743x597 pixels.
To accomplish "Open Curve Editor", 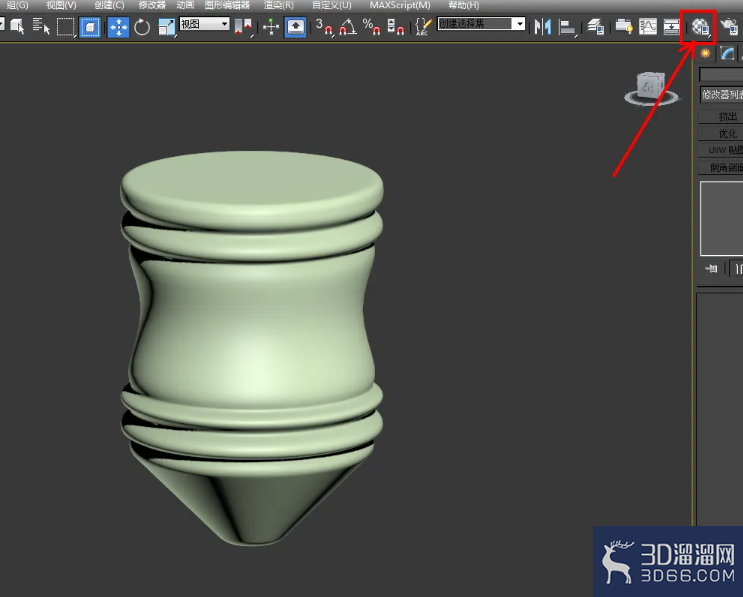I will (x=648, y=27).
